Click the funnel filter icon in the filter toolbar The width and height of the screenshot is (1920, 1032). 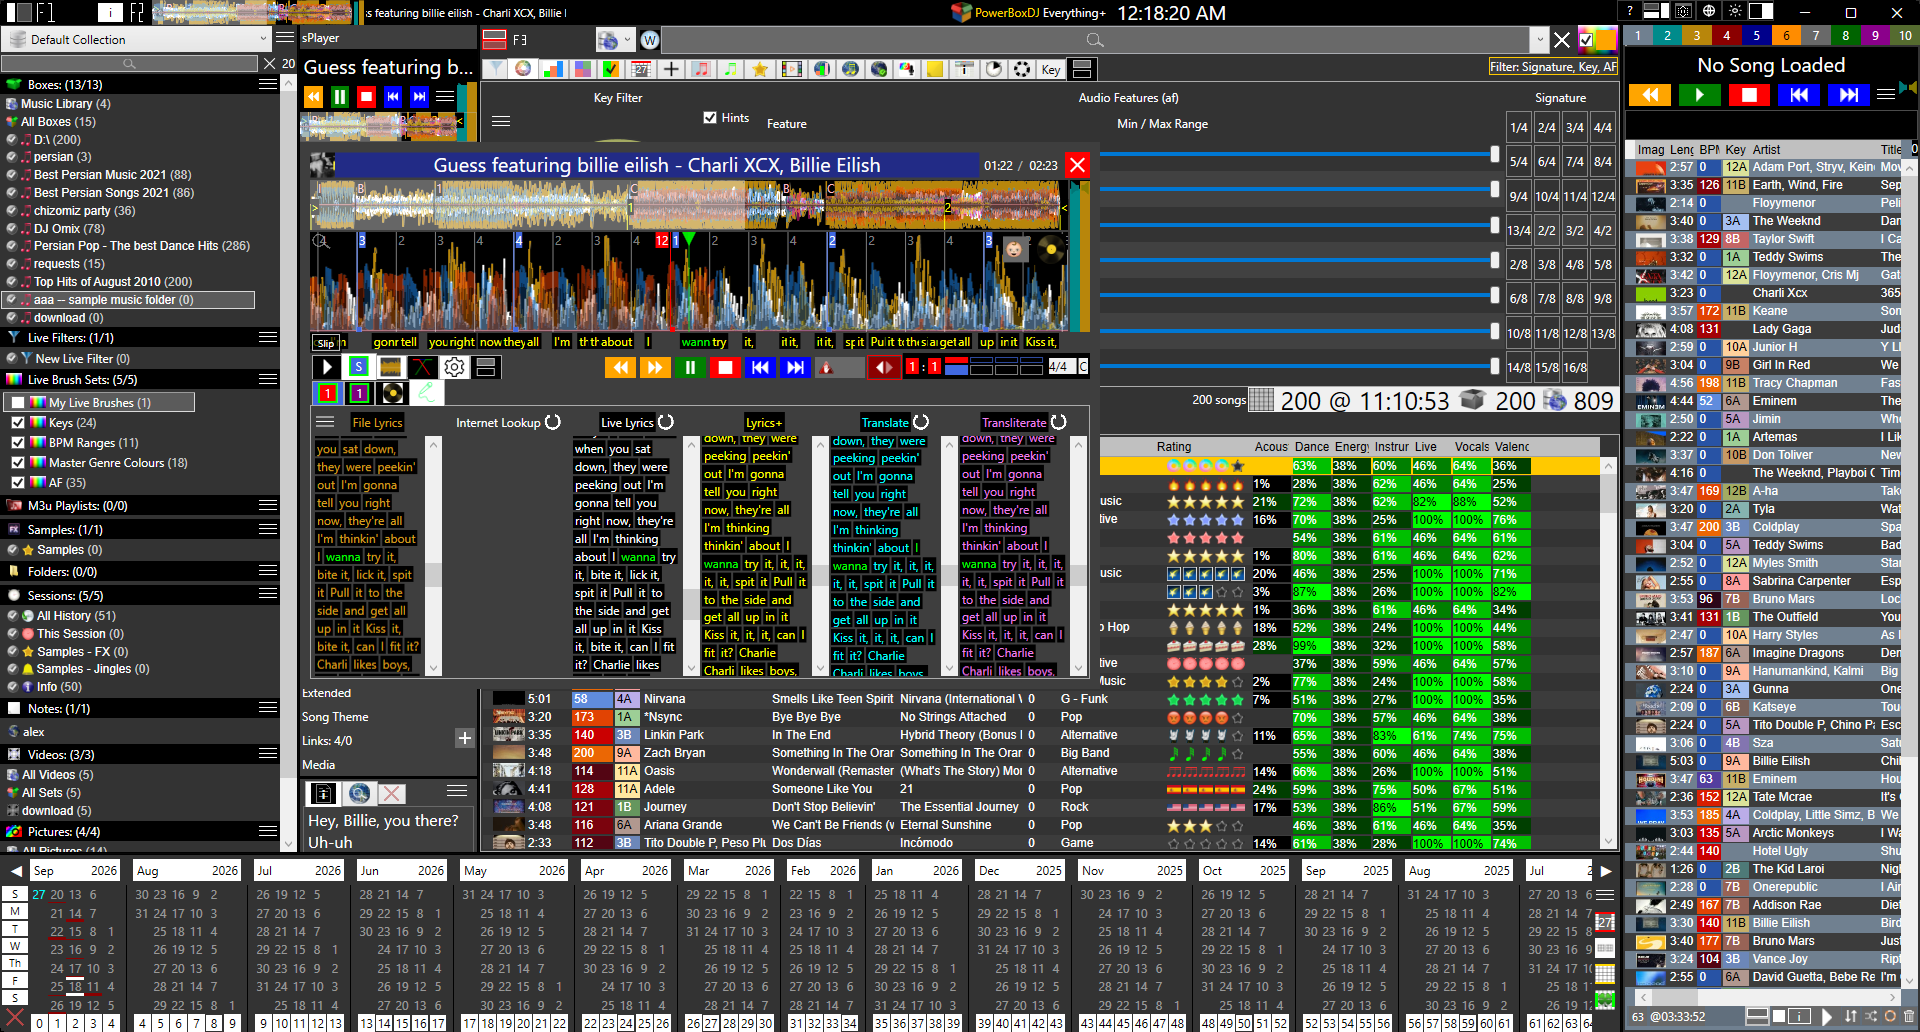coord(494,69)
